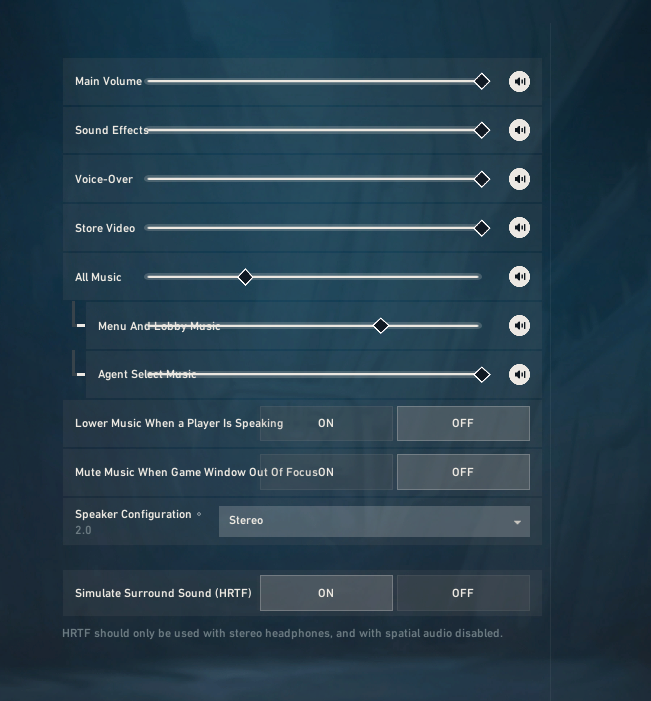Mute the Sound Effects speaker icon
This screenshot has width=651, height=701.
[x=519, y=130]
